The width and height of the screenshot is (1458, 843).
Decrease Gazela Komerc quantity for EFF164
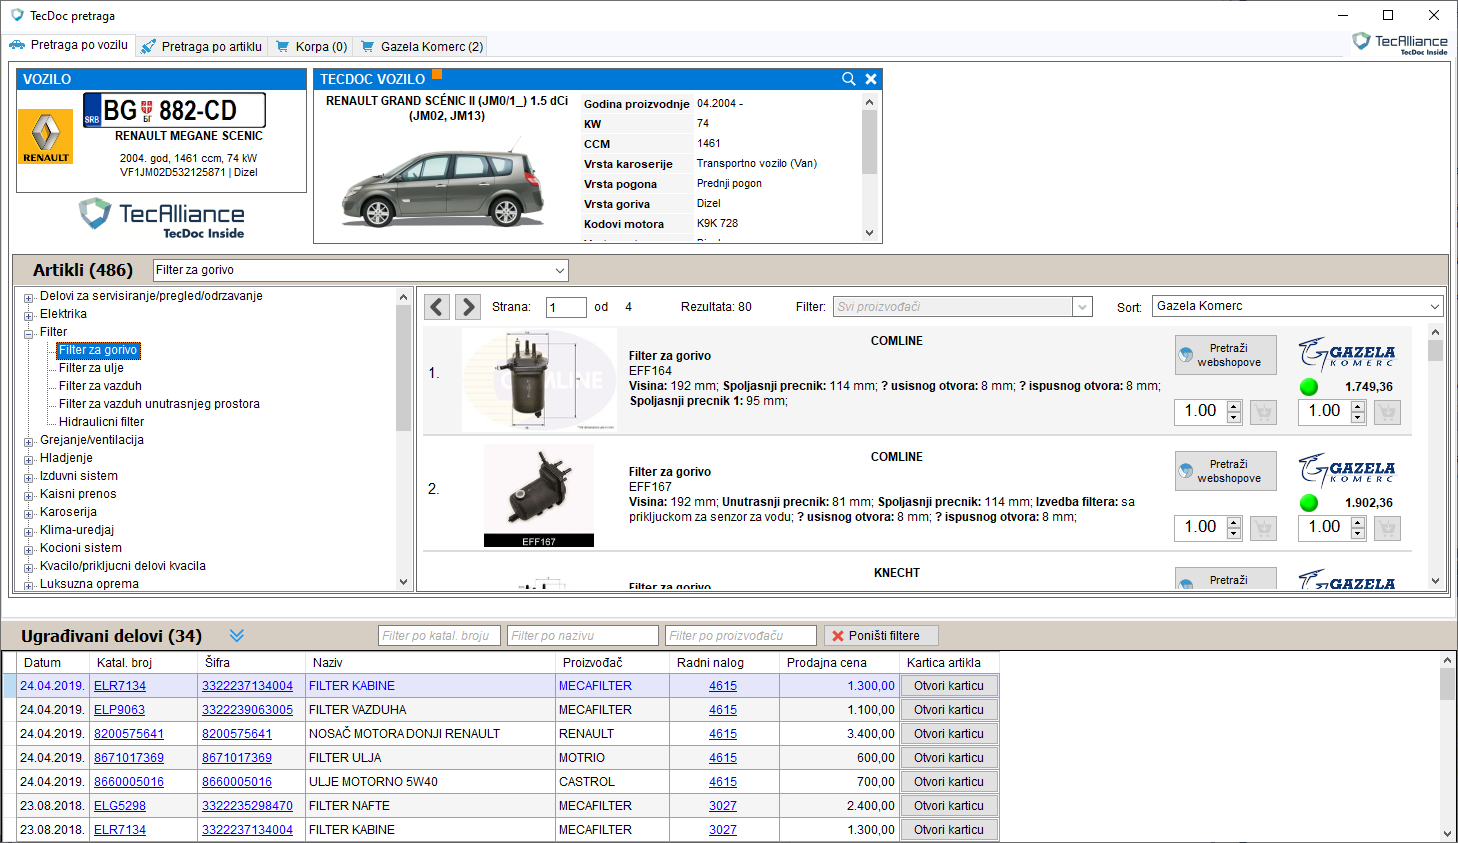pyautogui.click(x=1358, y=418)
